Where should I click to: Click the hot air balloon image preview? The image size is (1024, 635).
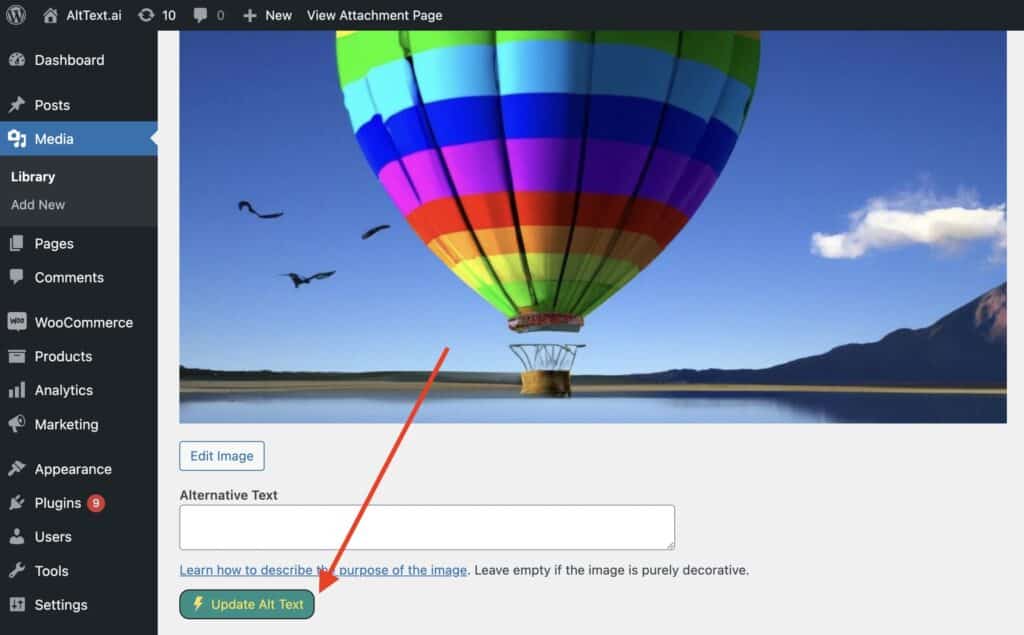[x=592, y=227]
